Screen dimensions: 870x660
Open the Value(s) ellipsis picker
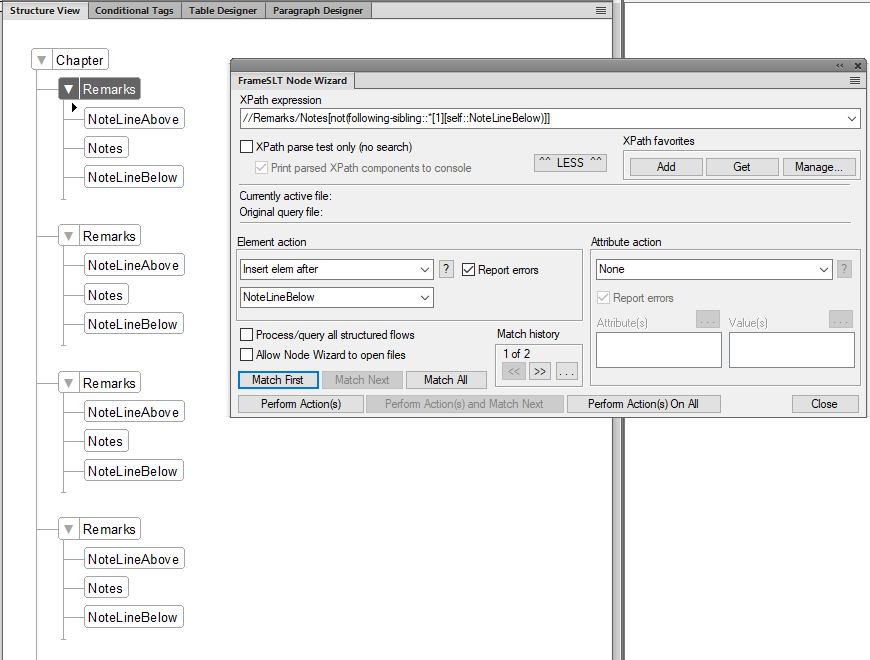coord(839,321)
